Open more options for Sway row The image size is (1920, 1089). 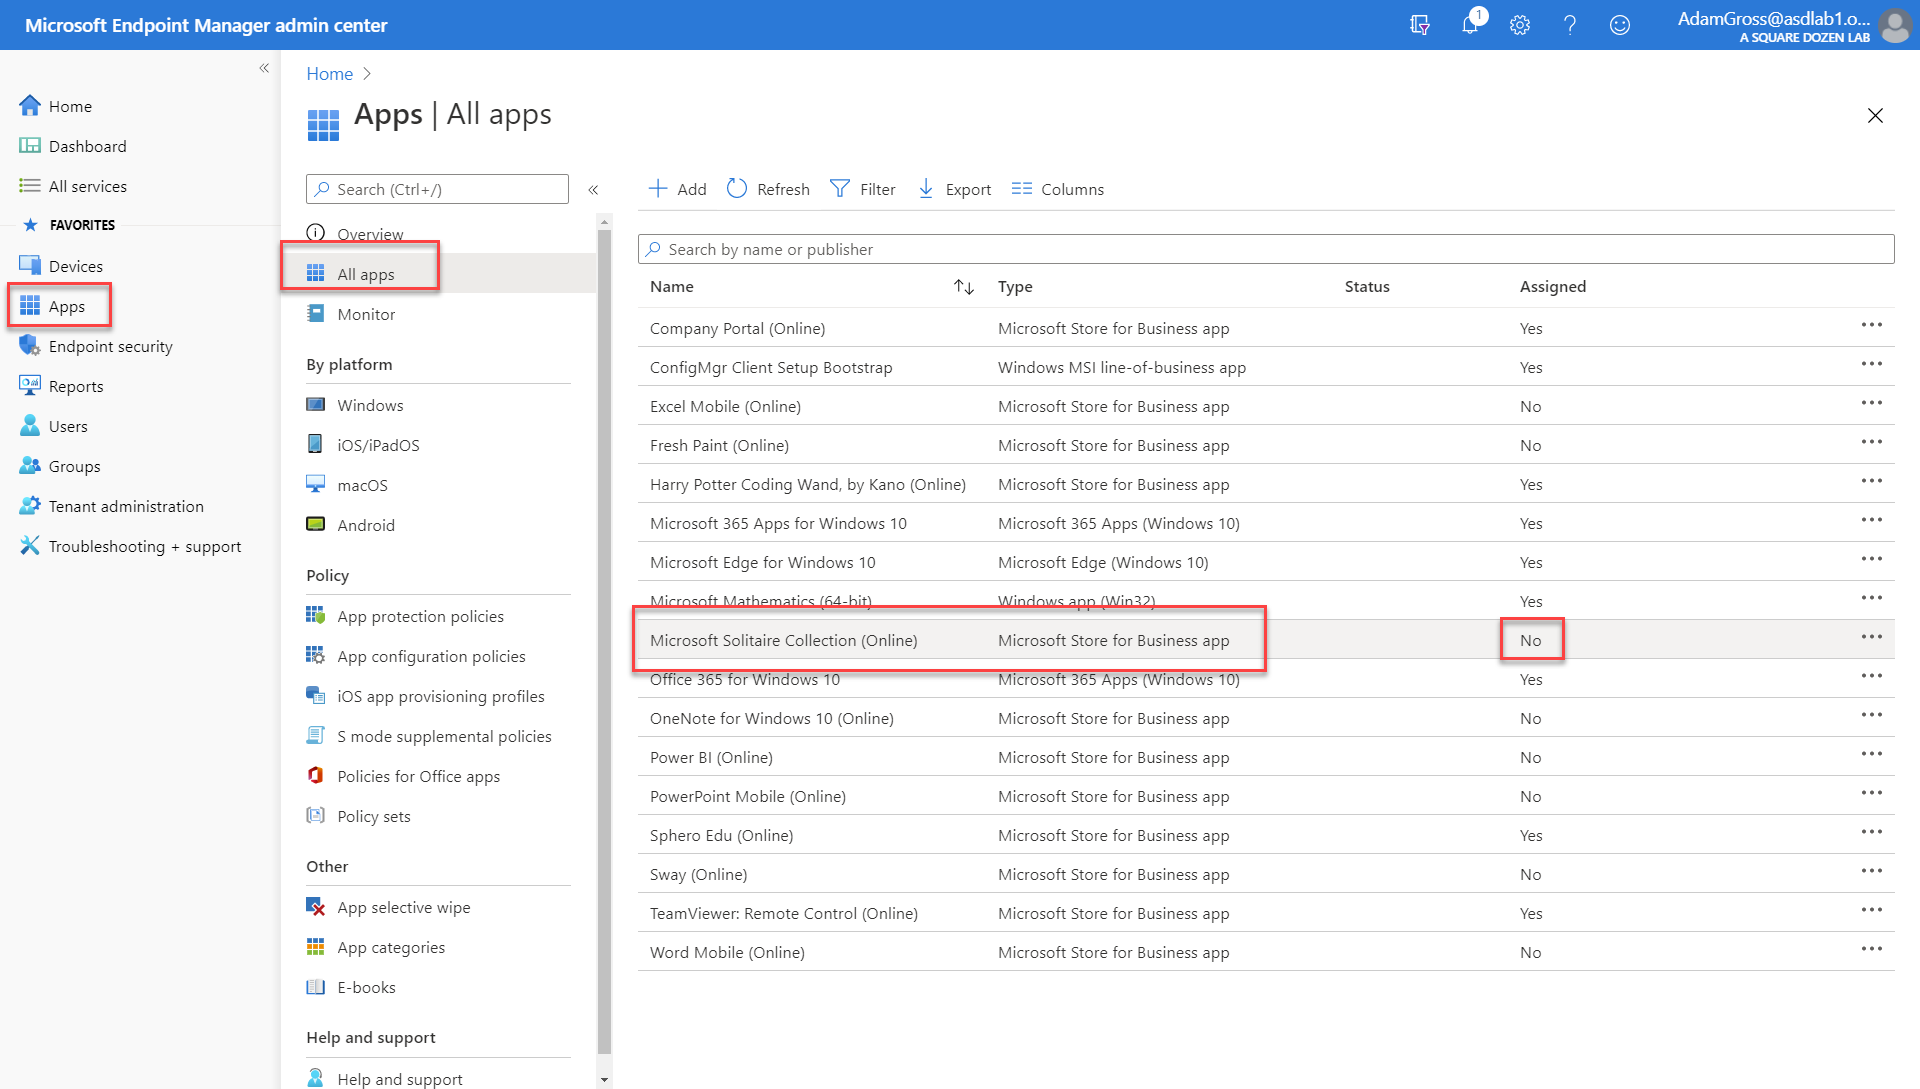click(1872, 871)
